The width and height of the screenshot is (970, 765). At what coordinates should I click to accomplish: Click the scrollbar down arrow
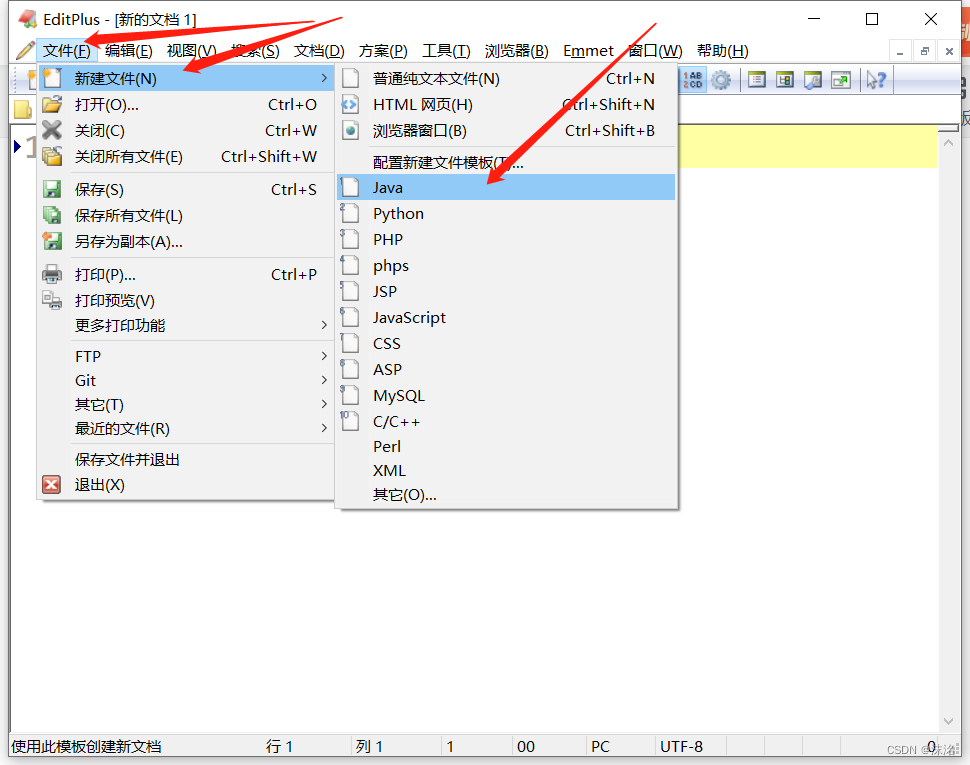point(948,721)
